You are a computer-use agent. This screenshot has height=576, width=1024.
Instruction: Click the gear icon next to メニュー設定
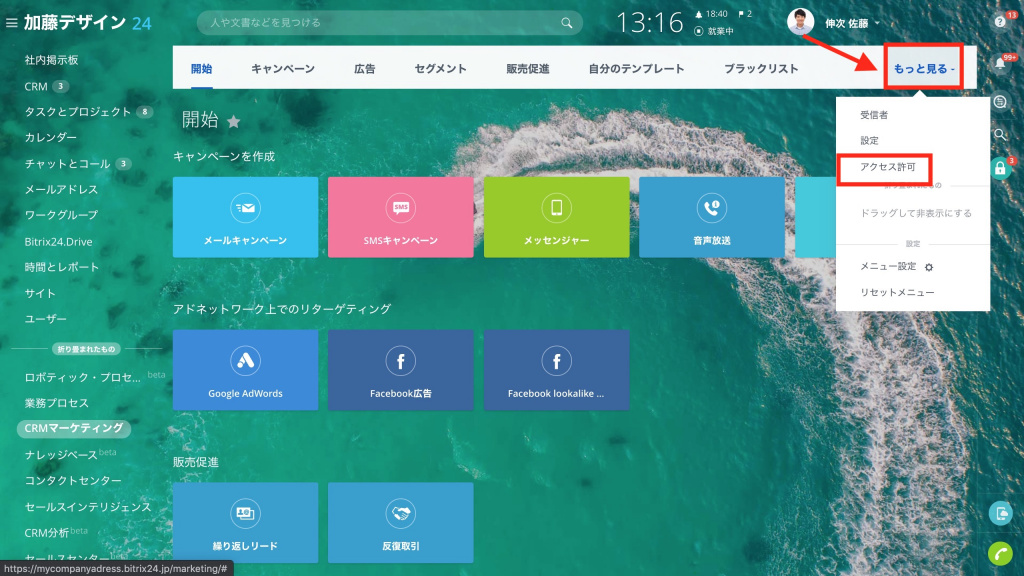click(929, 267)
